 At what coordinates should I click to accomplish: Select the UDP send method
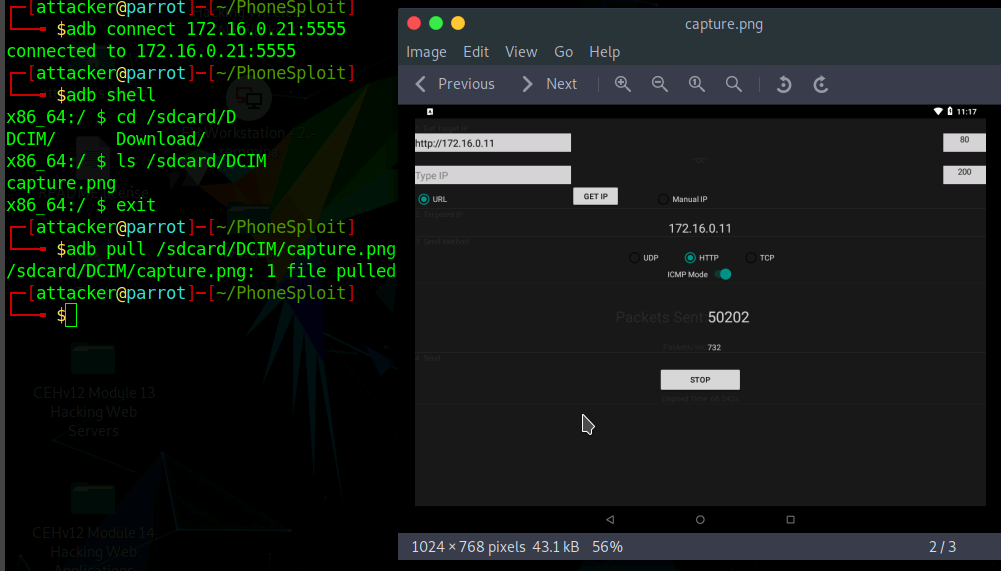click(634, 258)
